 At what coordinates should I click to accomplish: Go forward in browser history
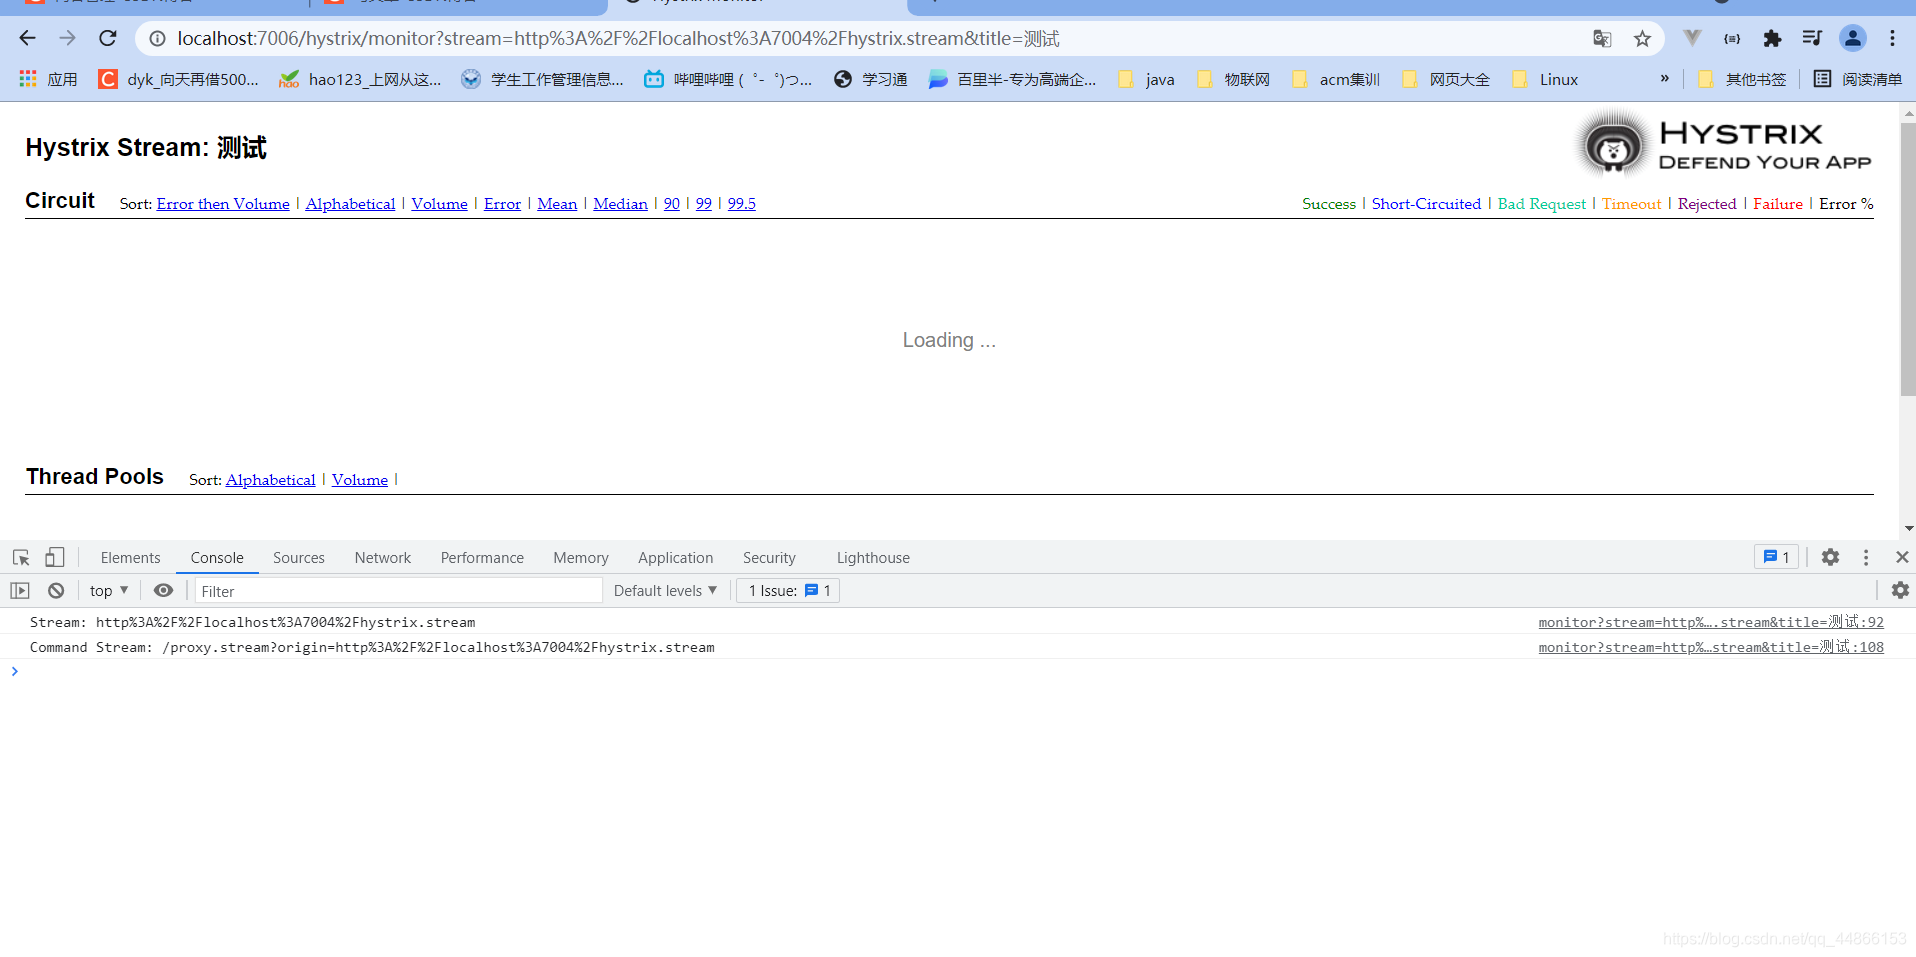(x=67, y=38)
